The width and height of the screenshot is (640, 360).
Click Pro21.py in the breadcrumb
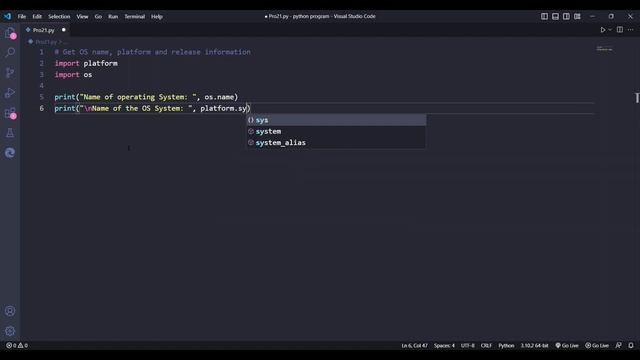point(46,42)
